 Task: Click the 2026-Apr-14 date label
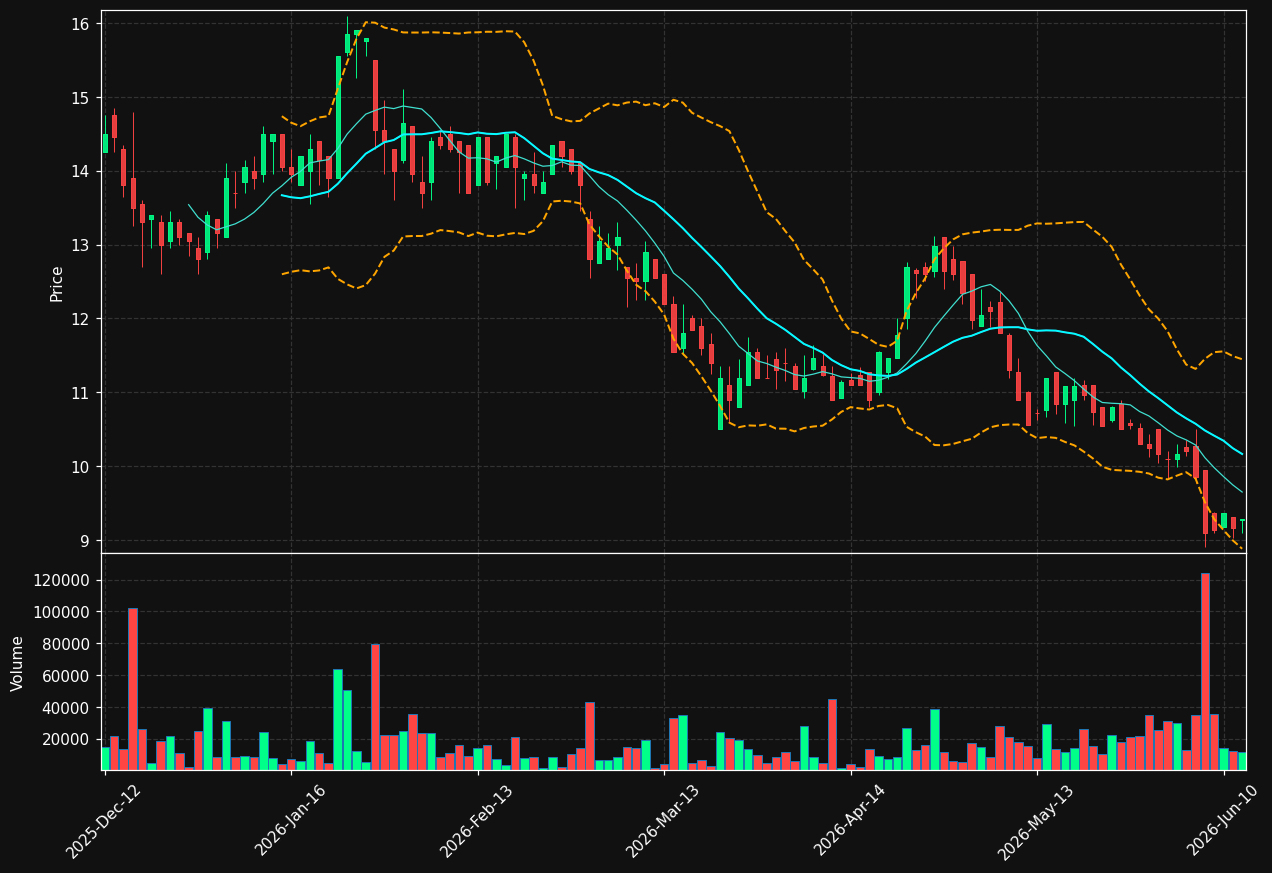(x=850, y=821)
